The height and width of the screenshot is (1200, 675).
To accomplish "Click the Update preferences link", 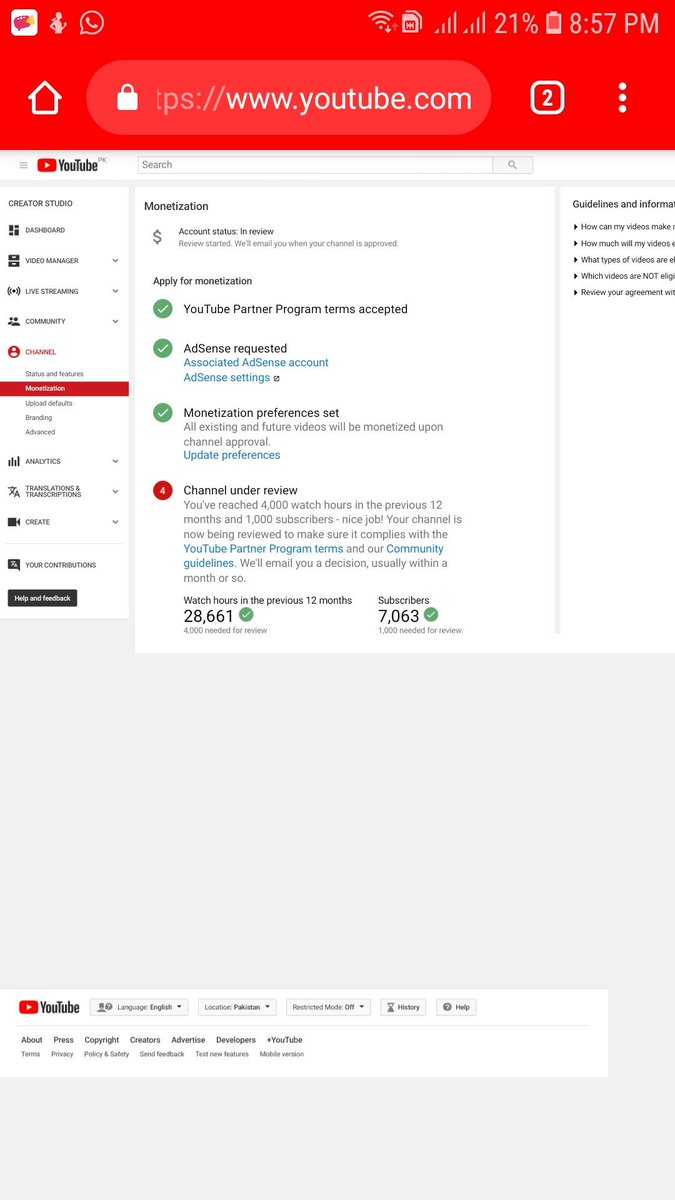I will click(232, 455).
